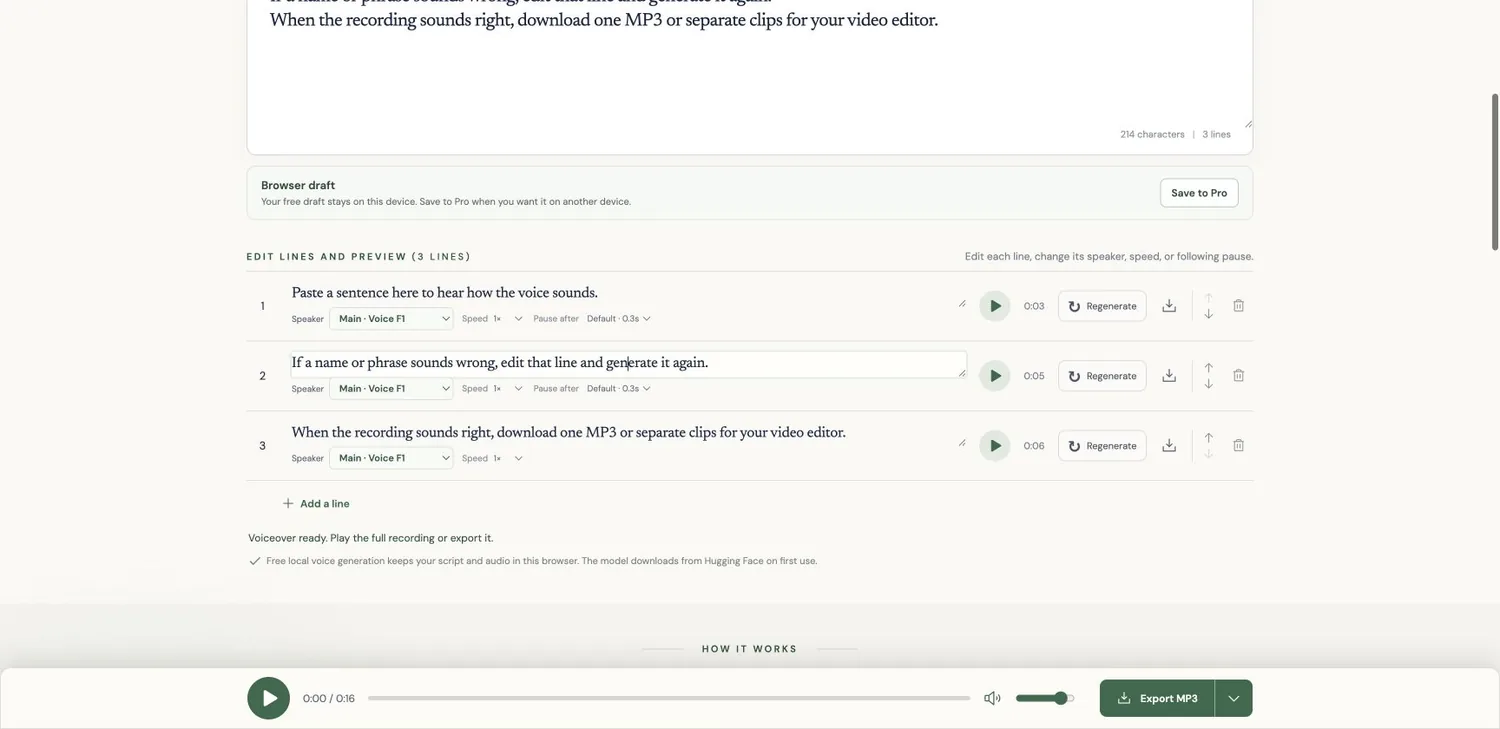Screen dimensions: 1500x729
Task: Move line 2 up
Action: coord(1208,368)
